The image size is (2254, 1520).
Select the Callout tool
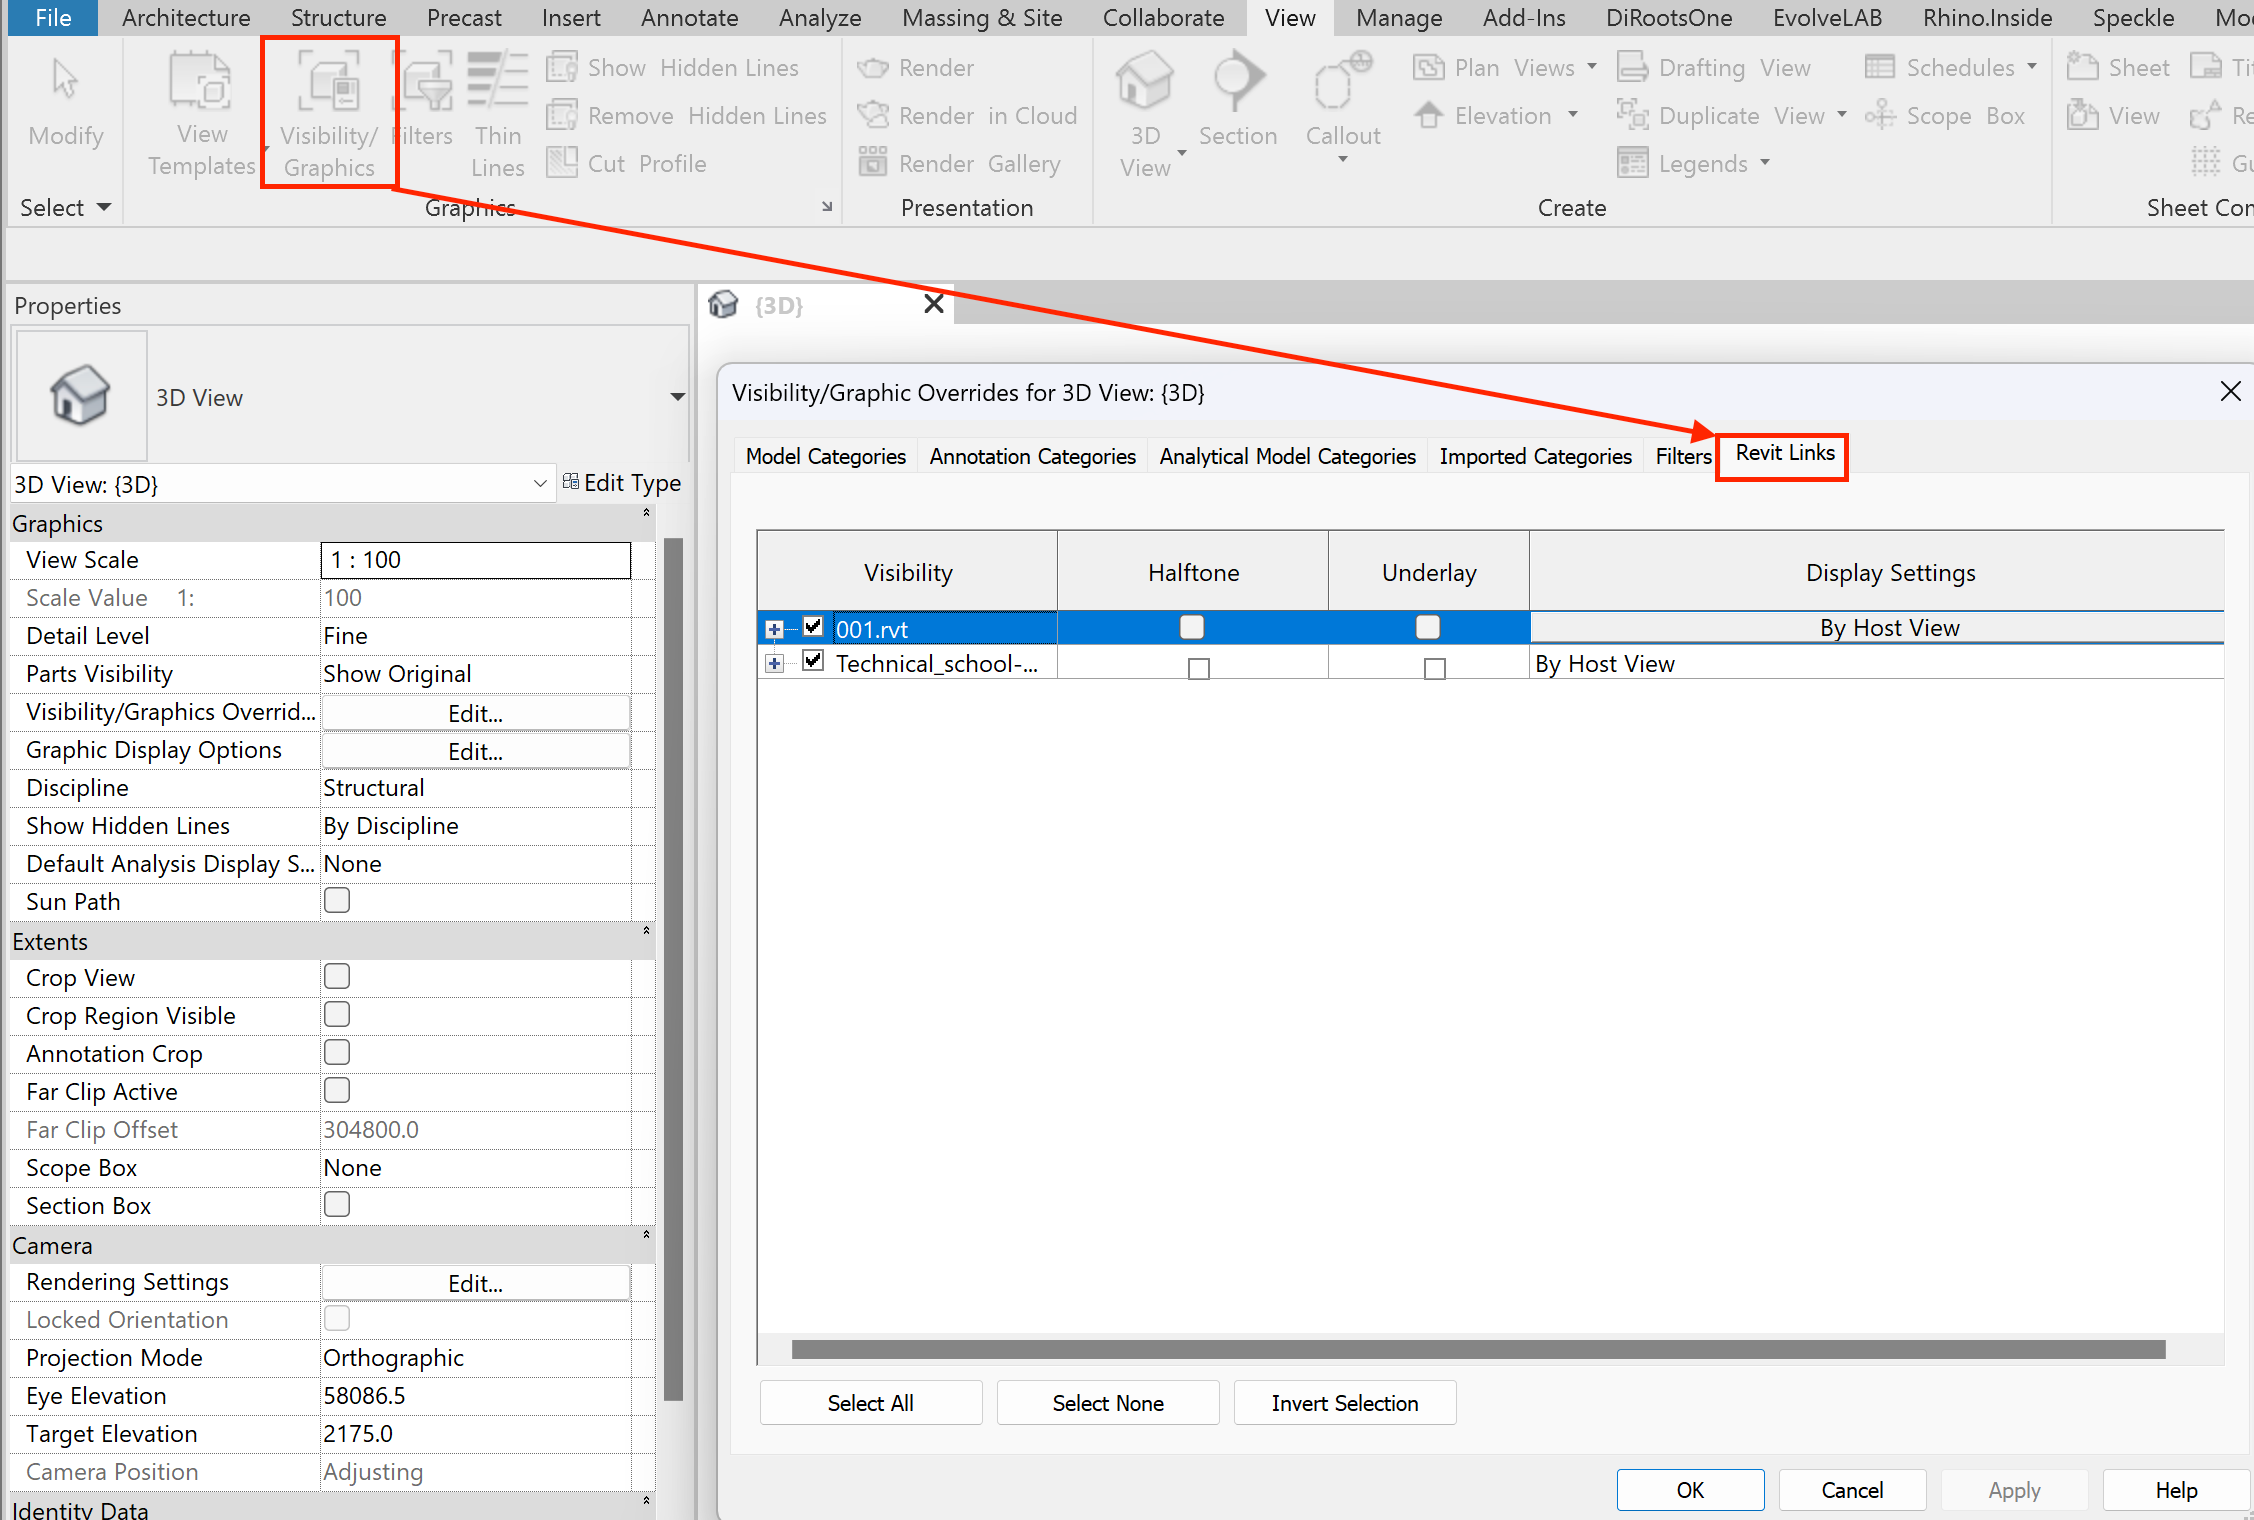pyautogui.click(x=1342, y=84)
